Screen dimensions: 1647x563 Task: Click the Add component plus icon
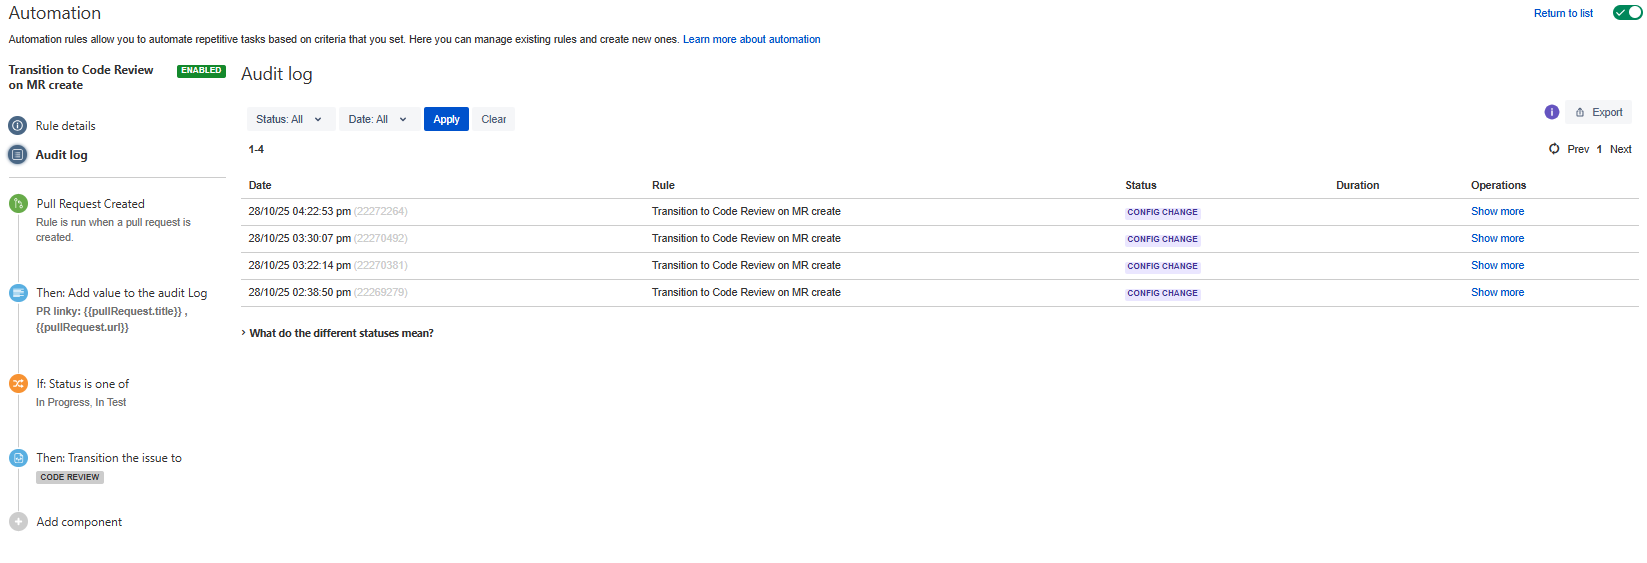(x=18, y=522)
